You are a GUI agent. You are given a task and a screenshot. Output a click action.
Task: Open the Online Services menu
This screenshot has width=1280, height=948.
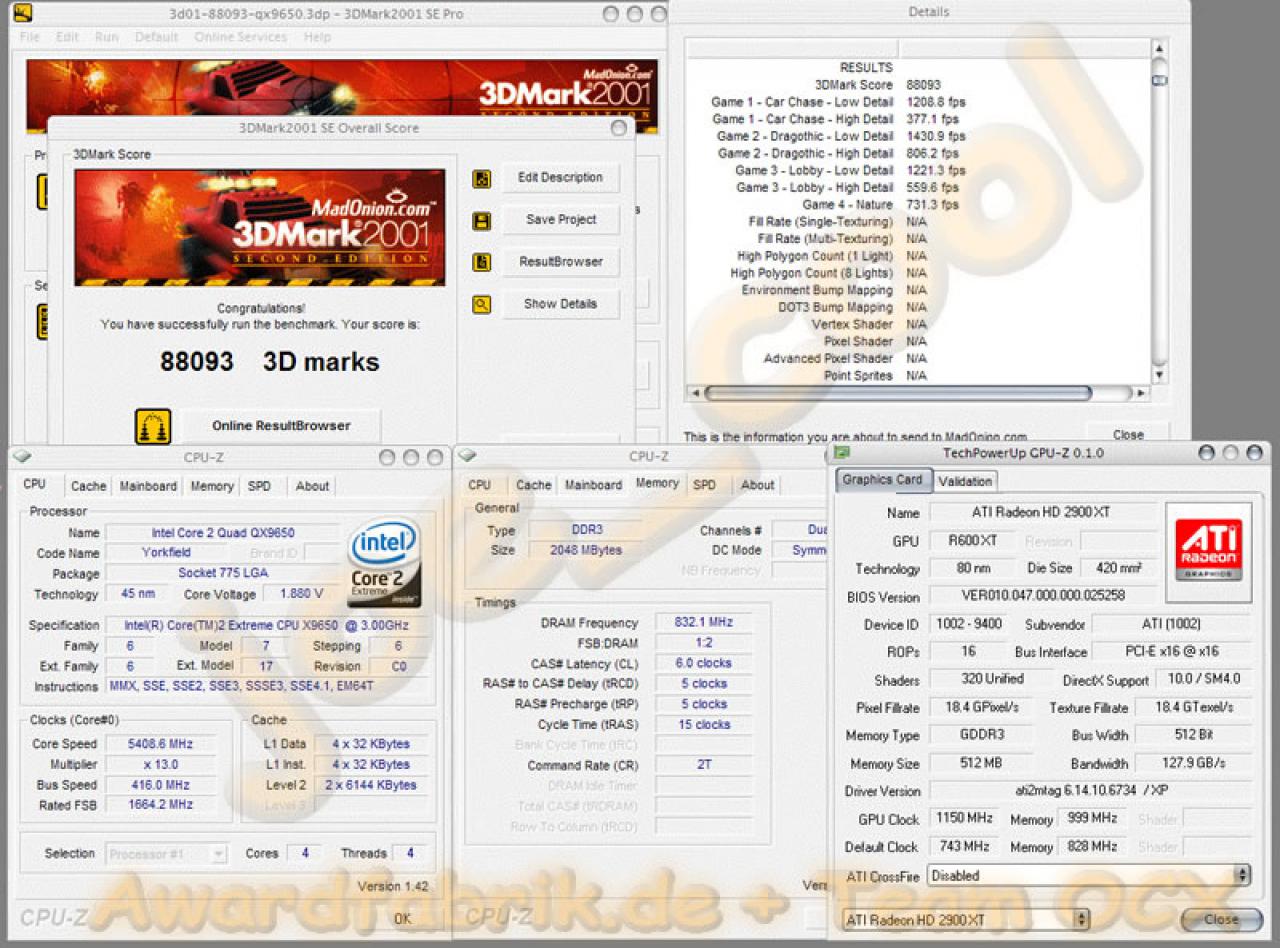pos(240,37)
